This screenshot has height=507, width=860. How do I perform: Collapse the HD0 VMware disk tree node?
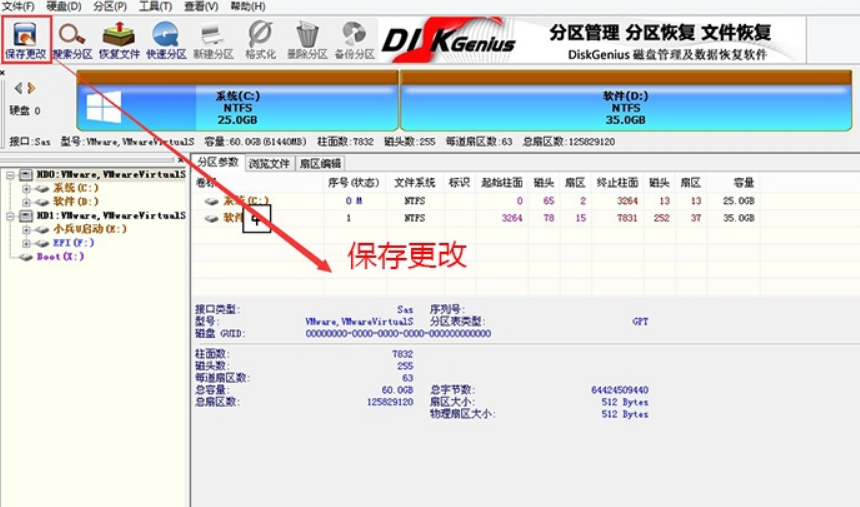(x=10, y=175)
